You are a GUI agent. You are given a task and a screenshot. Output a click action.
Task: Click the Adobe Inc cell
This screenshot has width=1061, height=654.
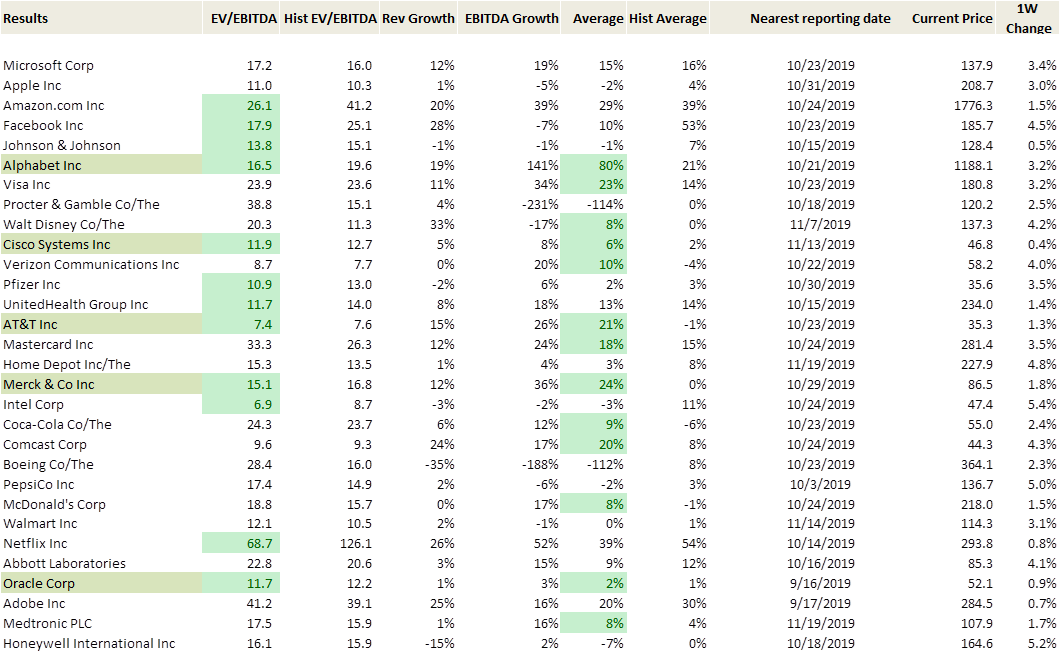coord(34,603)
